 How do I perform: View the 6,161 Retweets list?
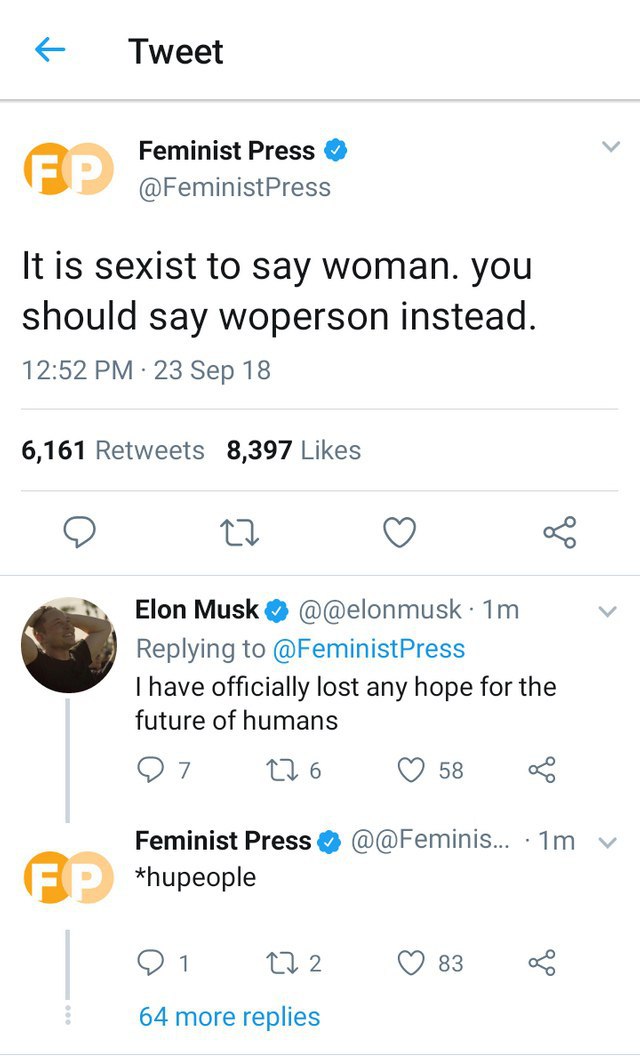coord(113,450)
